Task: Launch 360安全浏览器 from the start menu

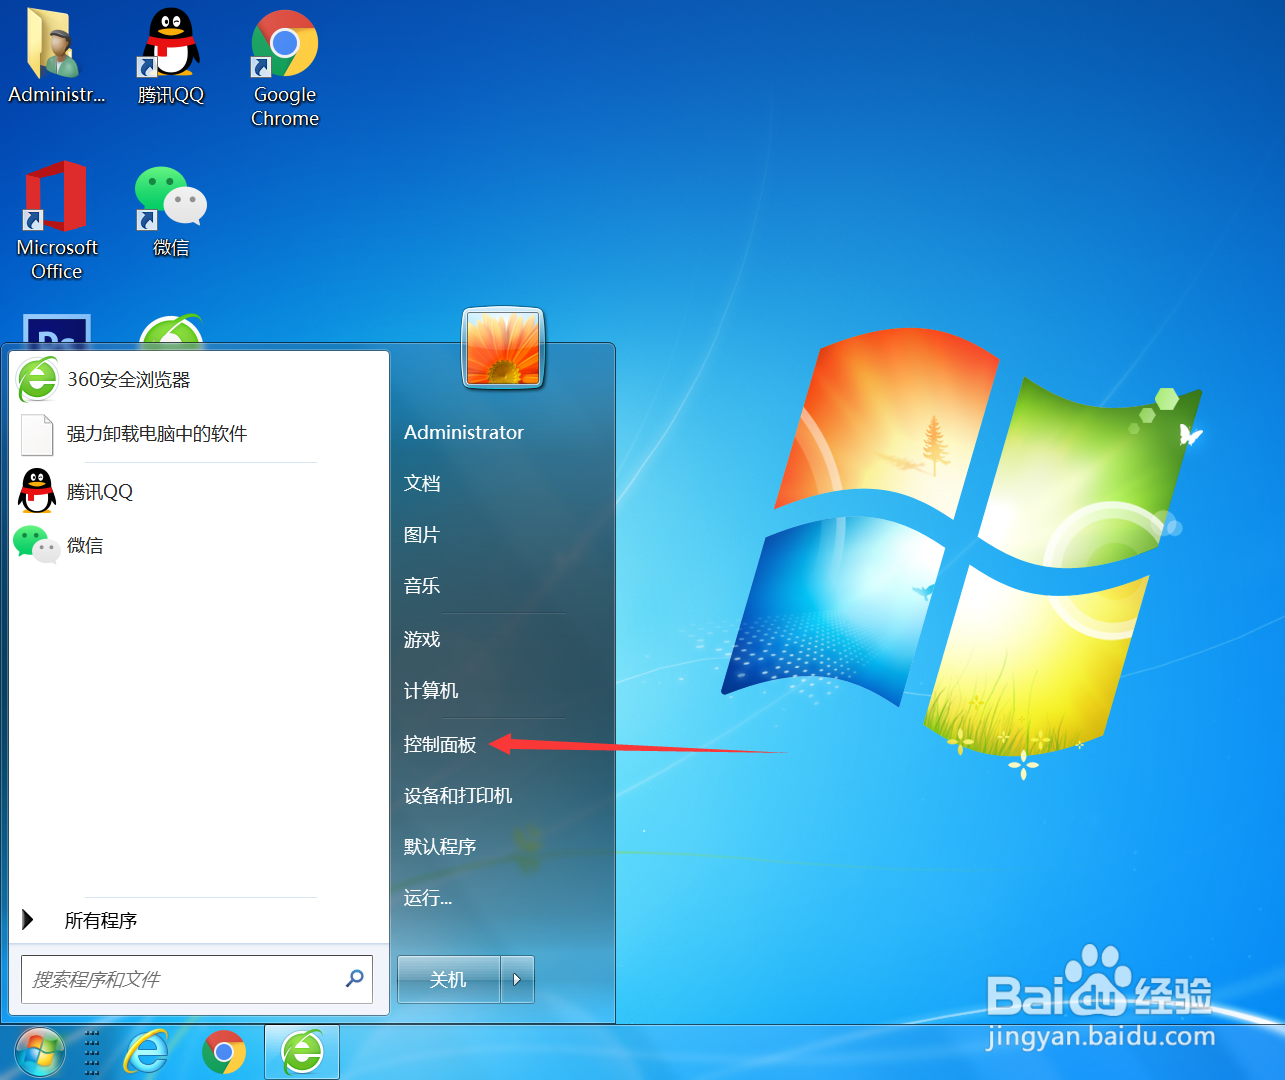Action: pyautogui.click(x=199, y=380)
